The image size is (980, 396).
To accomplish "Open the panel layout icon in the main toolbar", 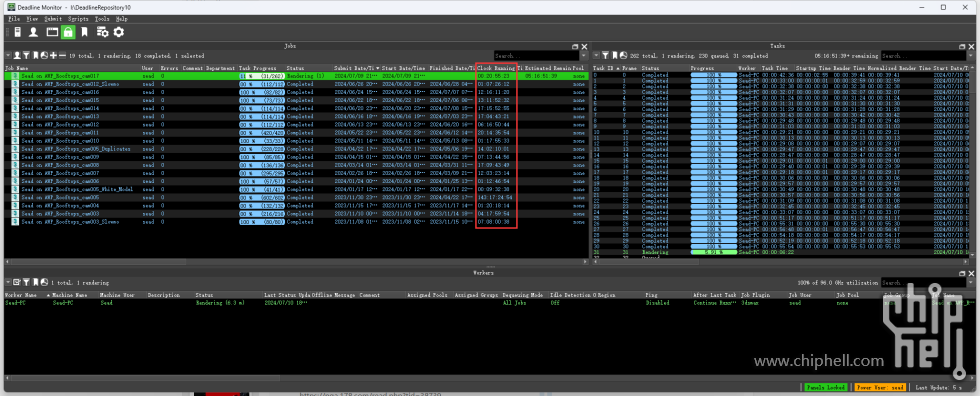I will click(x=52, y=32).
